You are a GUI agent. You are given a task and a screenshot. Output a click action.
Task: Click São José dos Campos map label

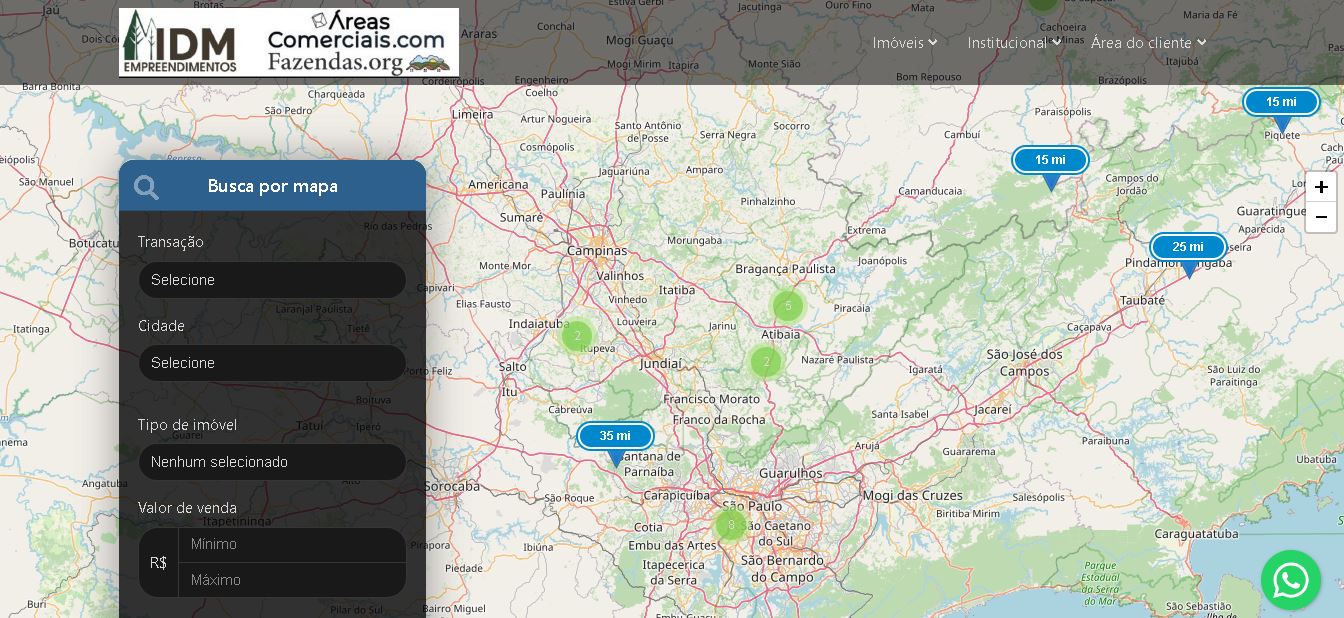pyautogui.click(x=1025, y=362)
